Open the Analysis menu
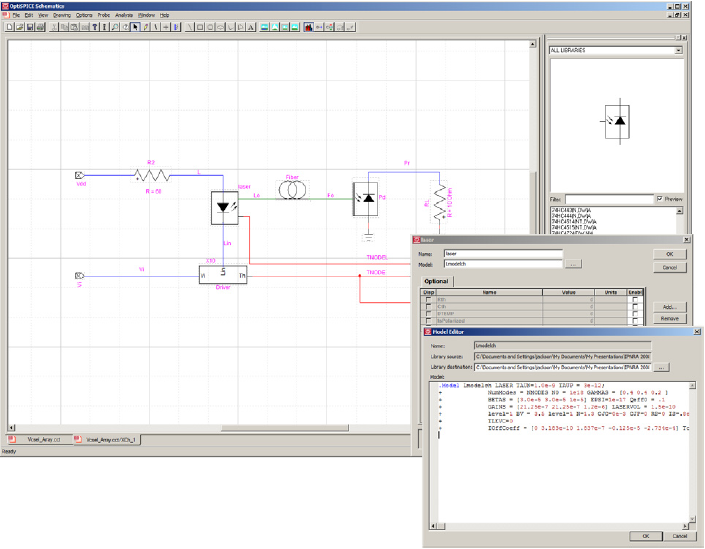The width and height of the screenshot is (705, 549). (x=123, y=16)
